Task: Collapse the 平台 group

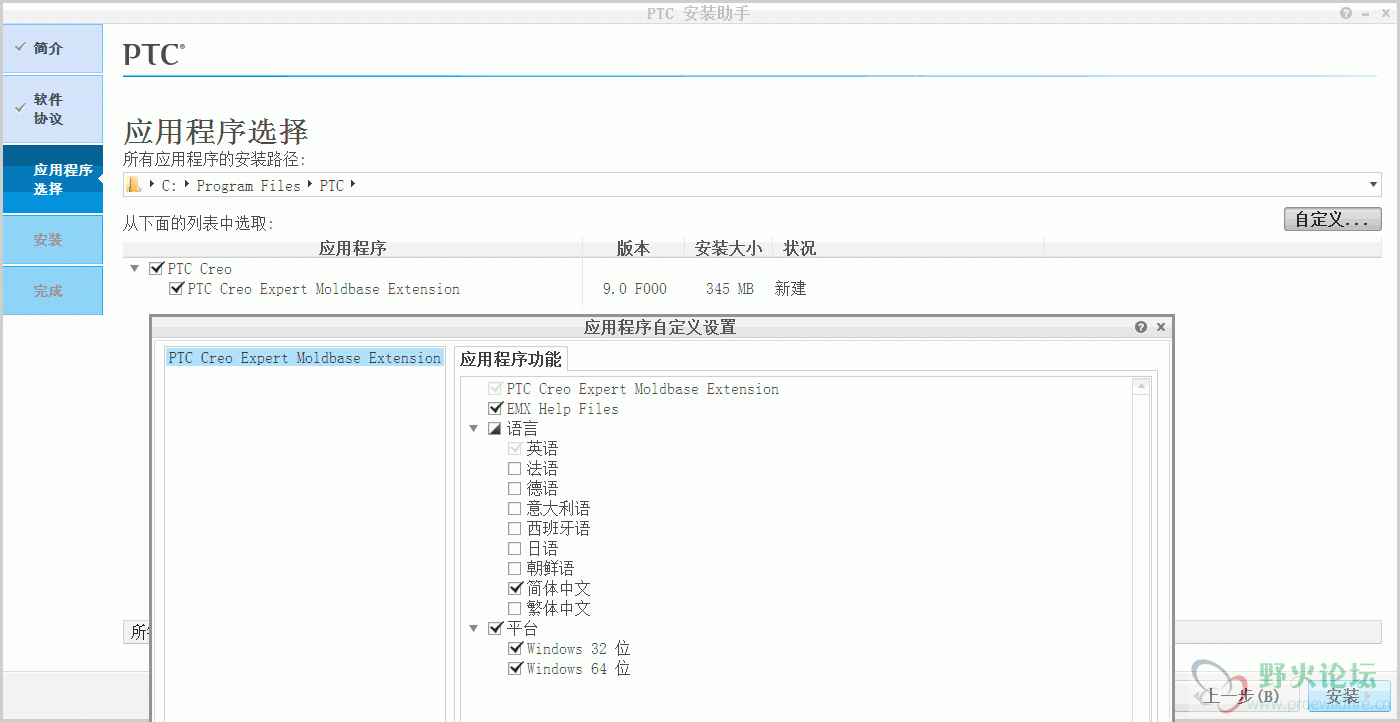Action: coord(474,629)
